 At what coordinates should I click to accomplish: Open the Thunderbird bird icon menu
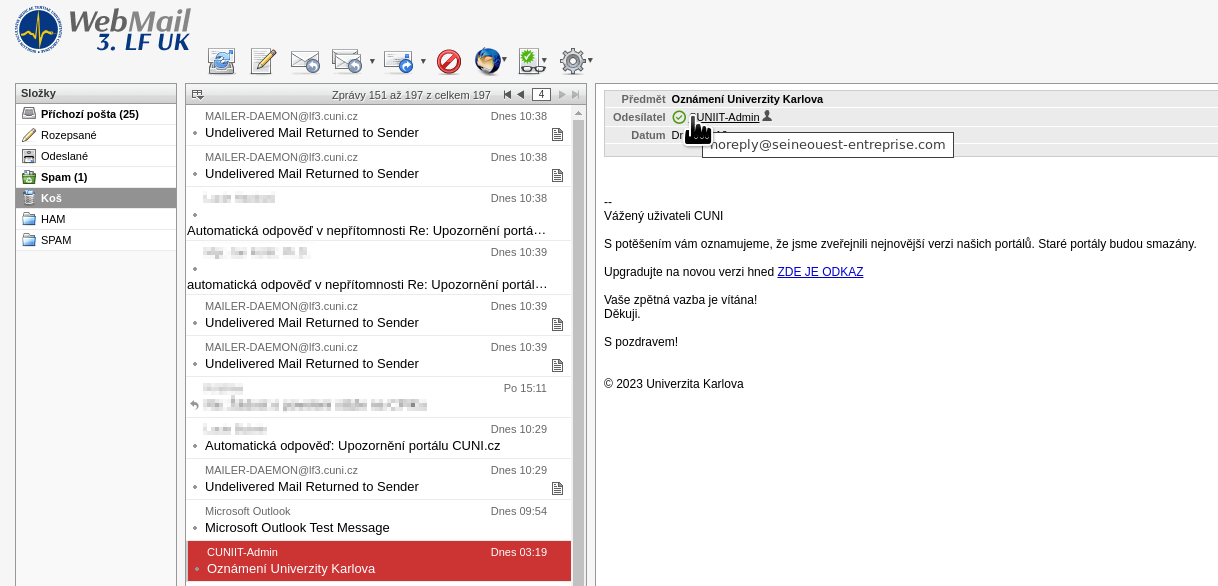click(489, 61)
